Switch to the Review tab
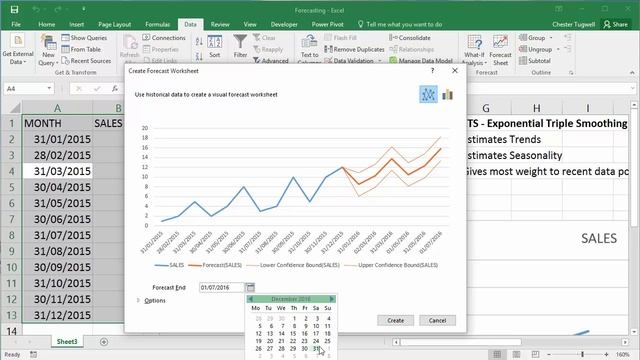 [220, 24]
